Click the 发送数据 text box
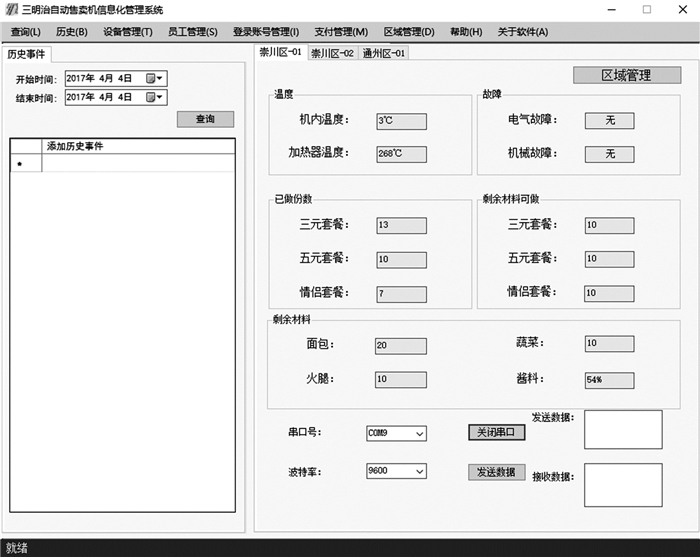Viewport: 700px width, 557px height. coord(623,430)
